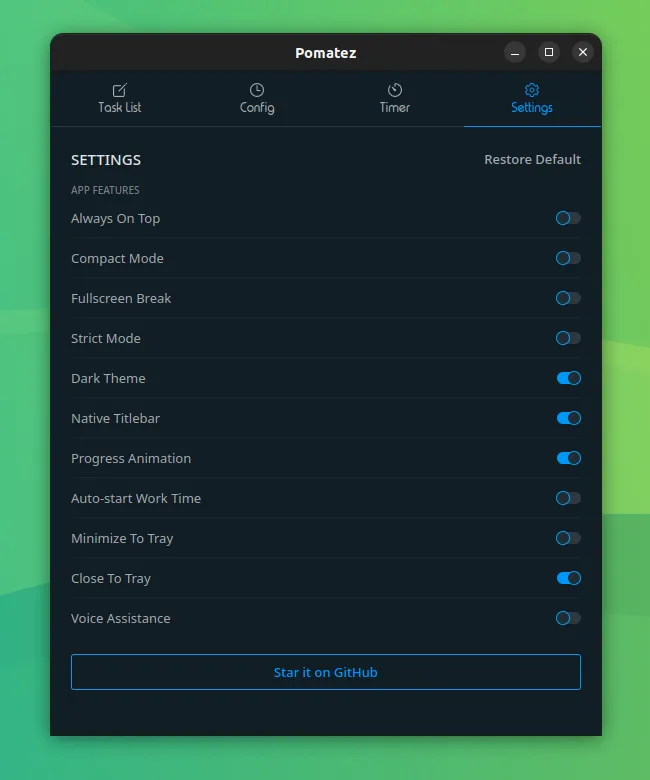Minimize the Pomatez window
650x780 pixels.
point(515,52)
